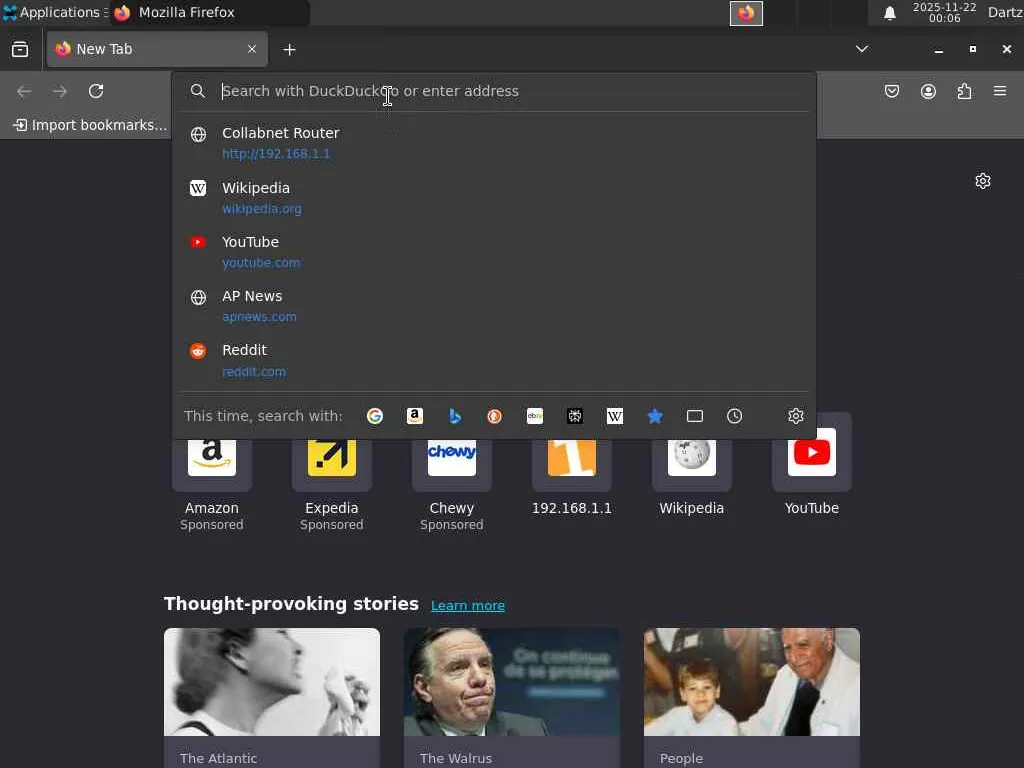Go forward using the forward arrow
The width and height of the screenshot is (1024, 768).
tap(60, 91)
